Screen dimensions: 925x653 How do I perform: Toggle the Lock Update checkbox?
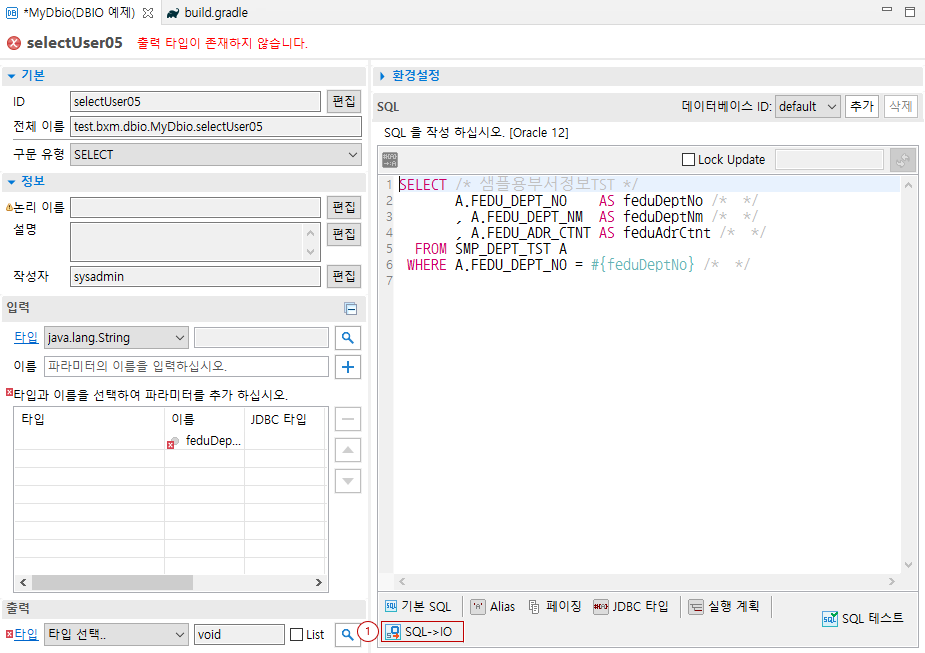688,159
